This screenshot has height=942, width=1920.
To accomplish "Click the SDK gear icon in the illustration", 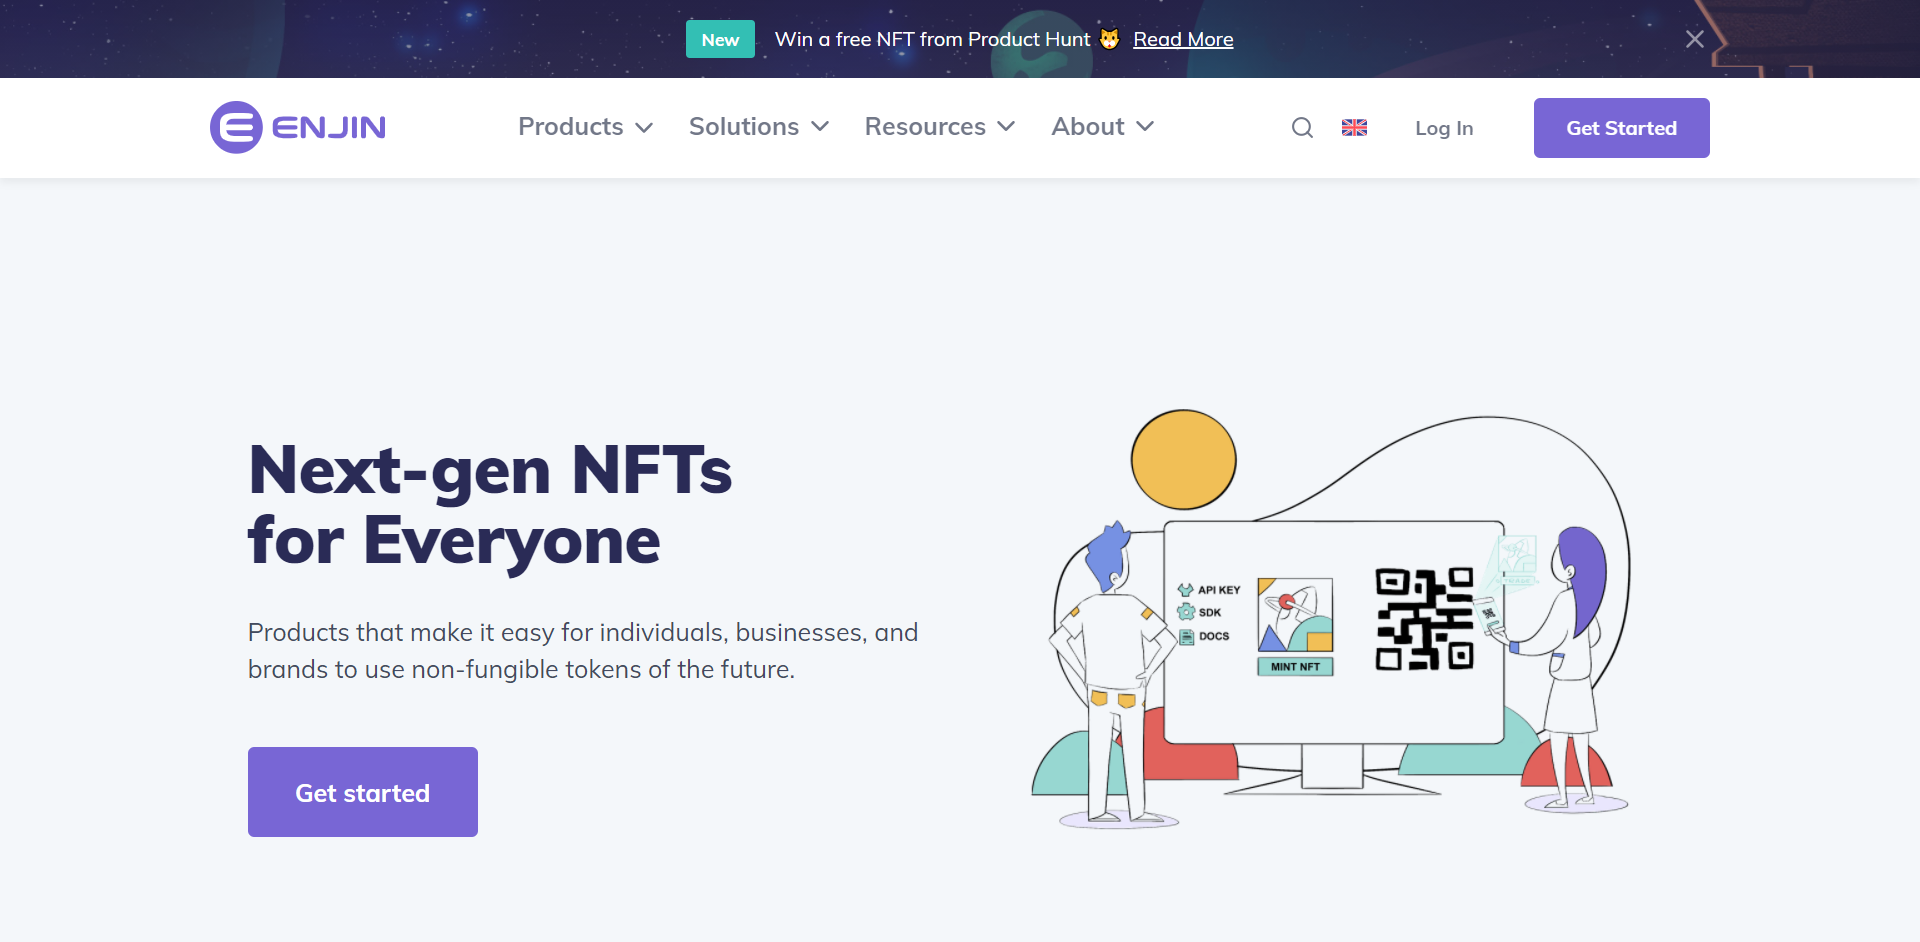I will (1186, 612).
